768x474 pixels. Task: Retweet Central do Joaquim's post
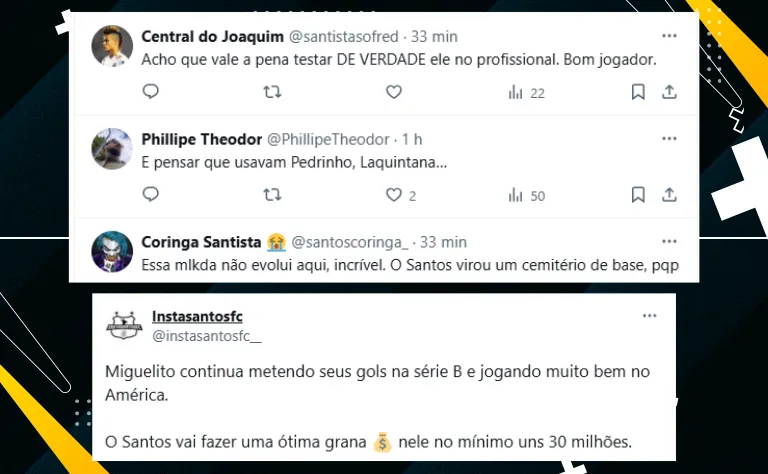(x=271, y=92)
